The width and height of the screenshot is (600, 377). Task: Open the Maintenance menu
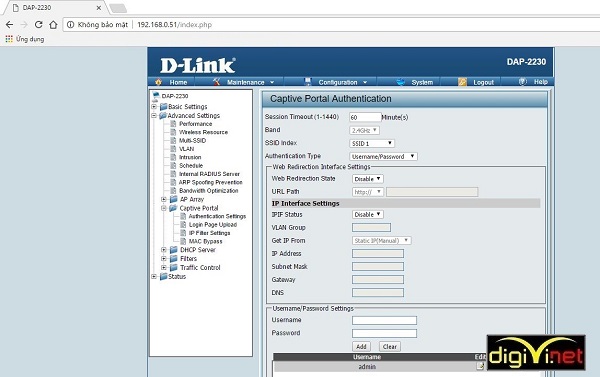[x=246, y=82]
